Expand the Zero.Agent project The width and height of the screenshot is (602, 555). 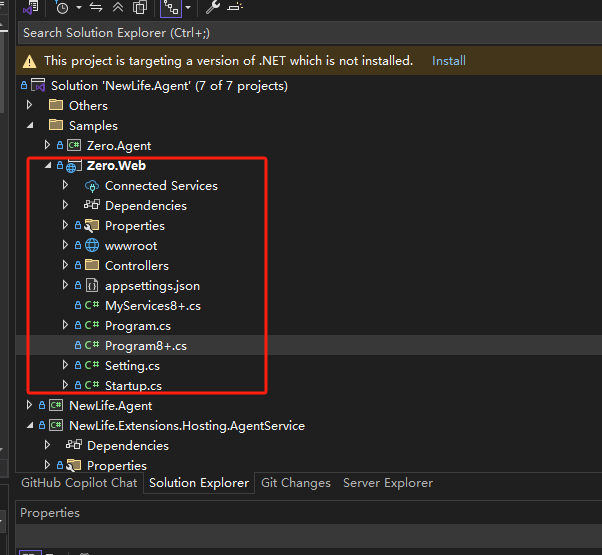tap(47, 145)
